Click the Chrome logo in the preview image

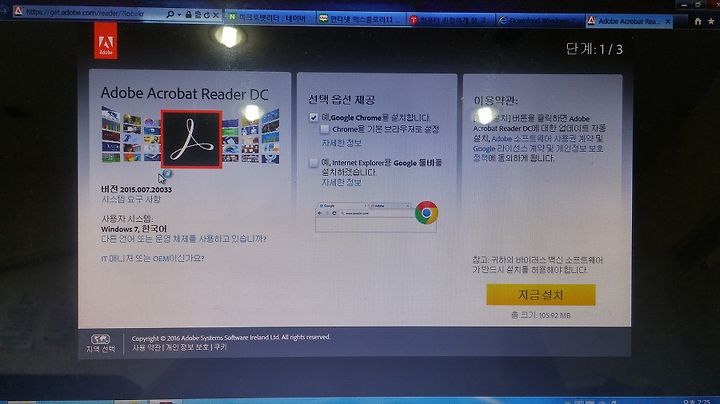click(426, 213)
